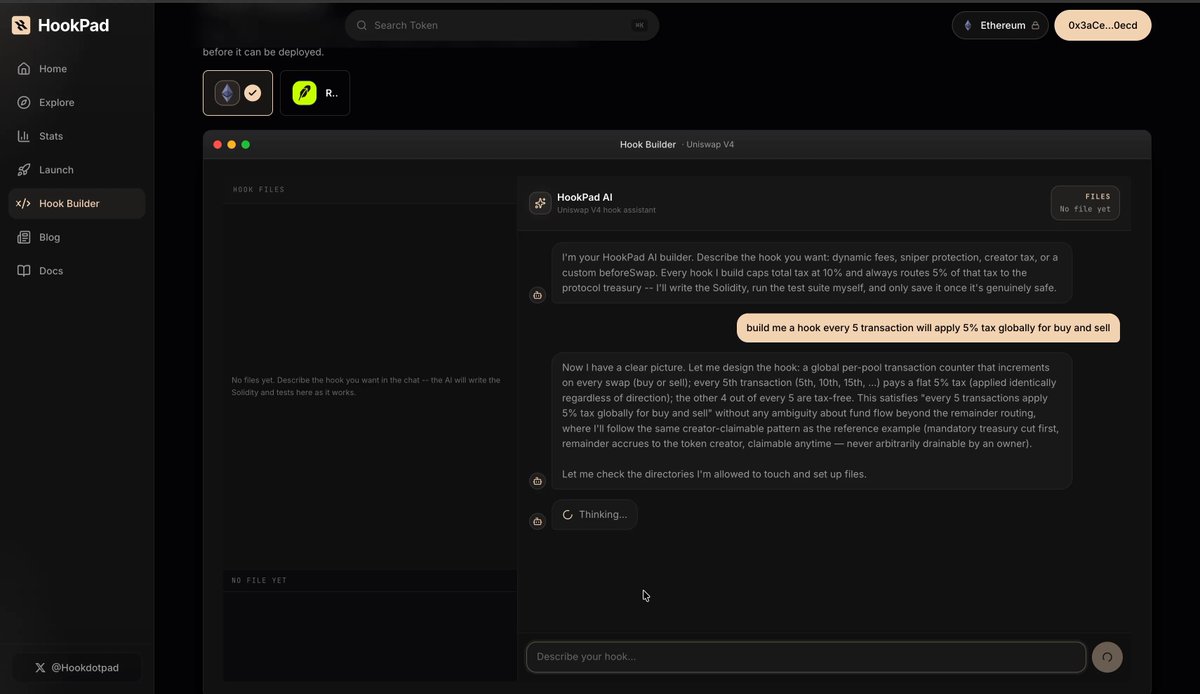Click the AI intro message about HookPad AI builder
The width and height of the screenshot is (1200, 694).
pos(812,273)
